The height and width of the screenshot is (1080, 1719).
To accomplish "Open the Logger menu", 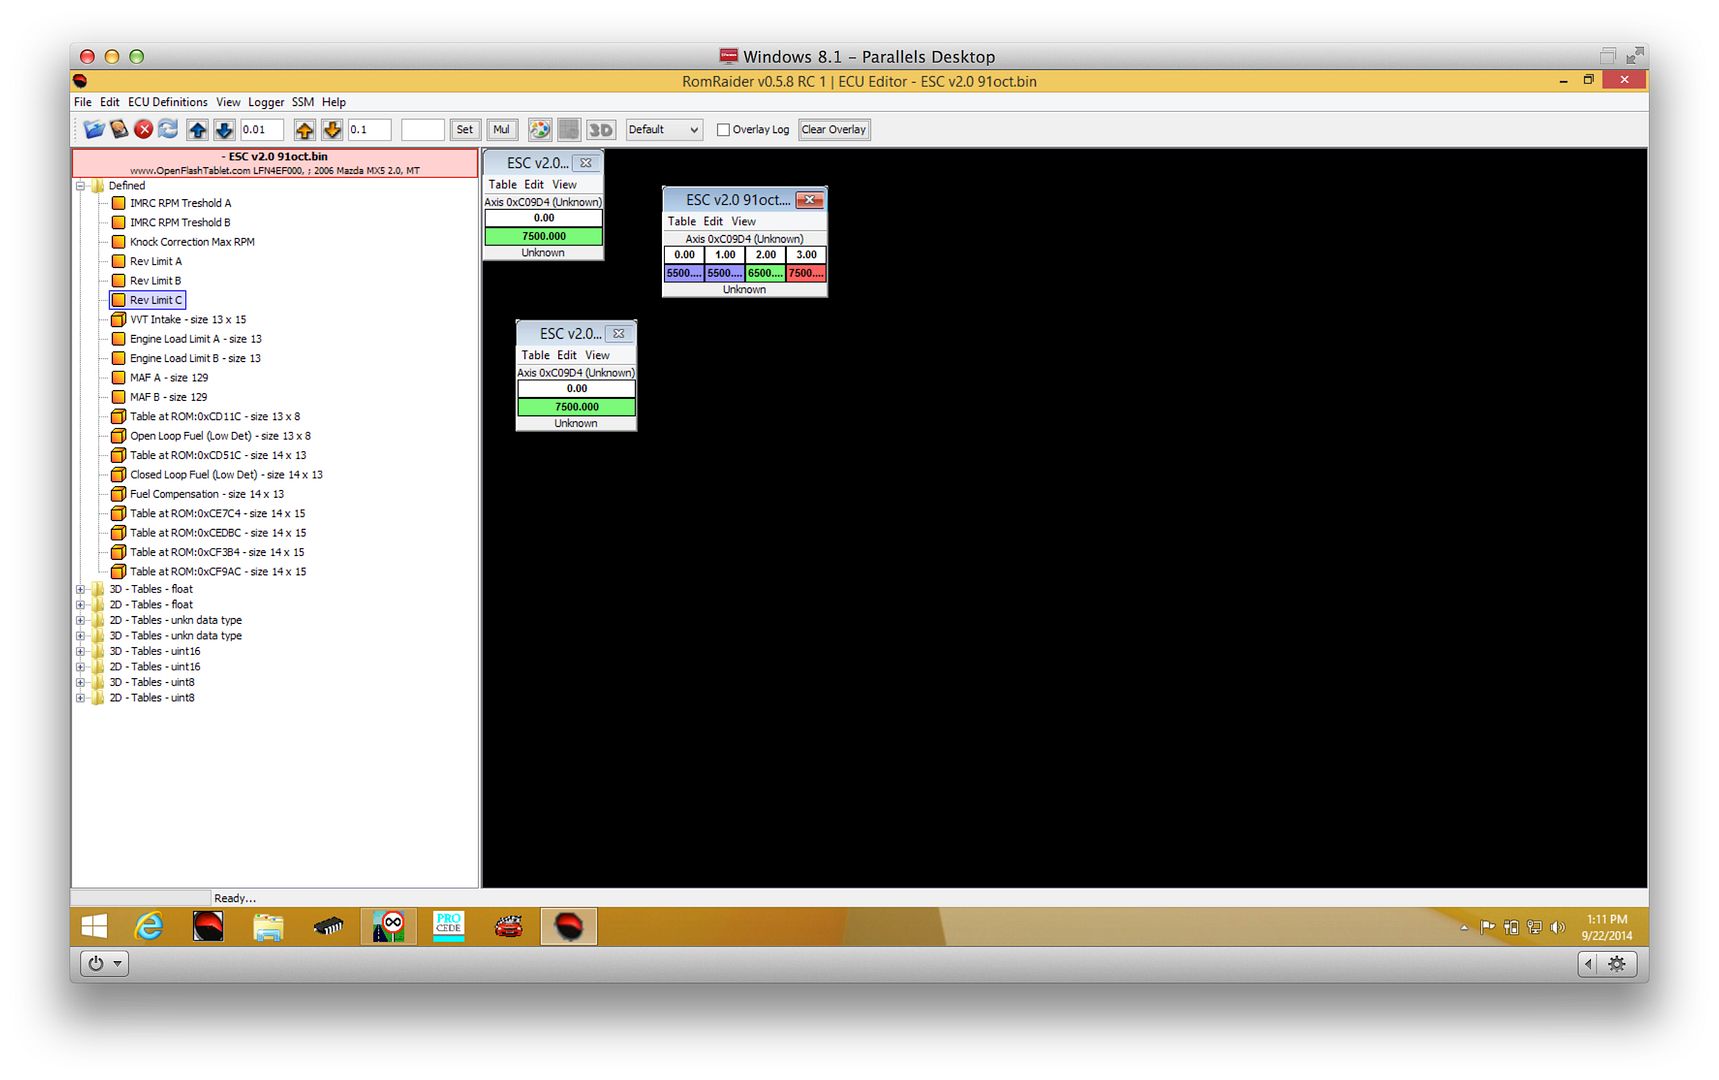I will (x=265, y=102).
